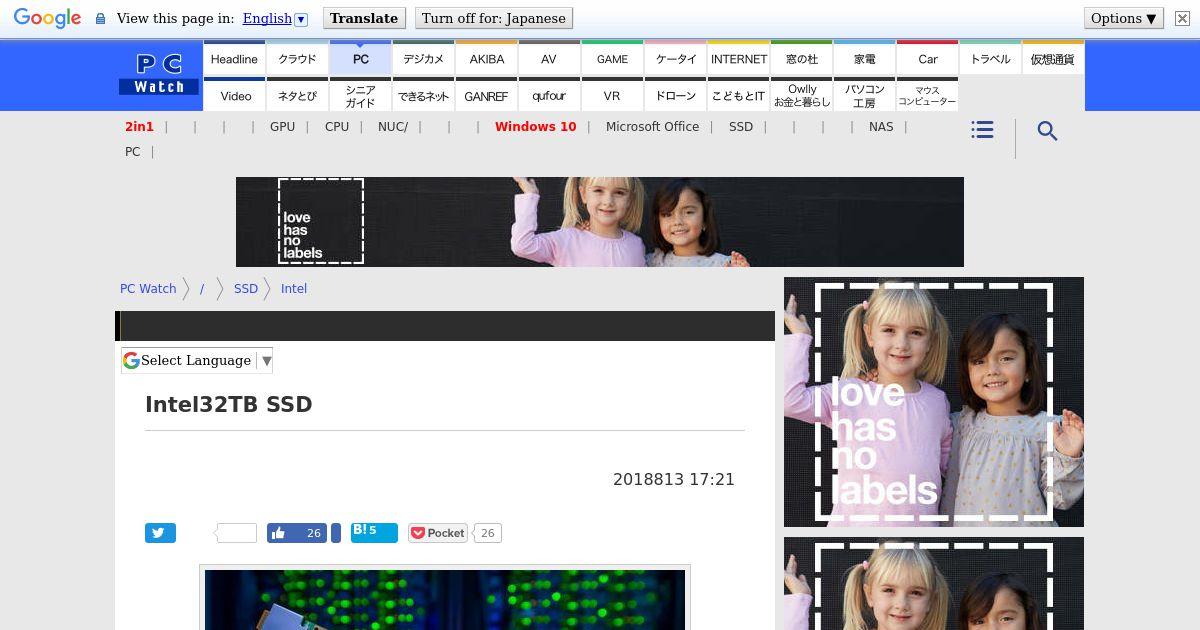The width and height of the screenshot is (1200, 630).
Task: Open the パソコン工房 nav tab
Action: [x=865, y=95]
